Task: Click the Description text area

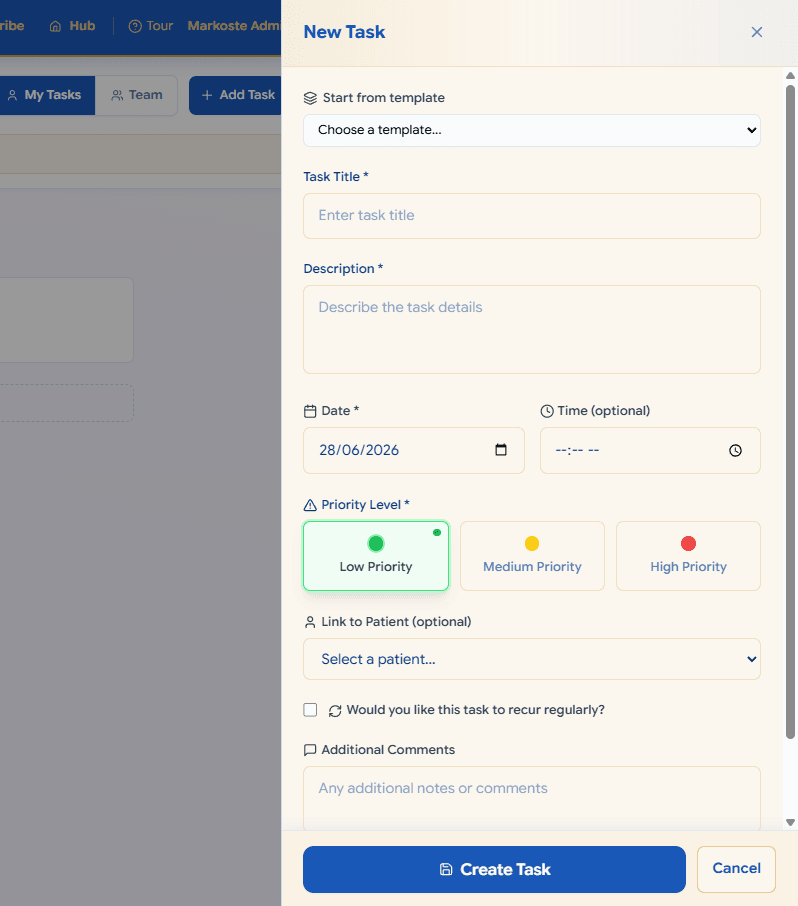Action: coord(532,329)
